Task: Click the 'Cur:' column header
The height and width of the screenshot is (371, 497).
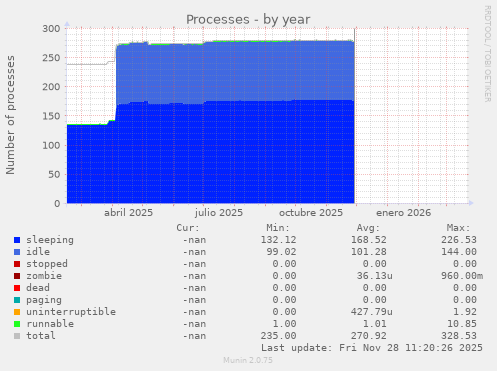Action: pyautogui.click(x=188, y=228)
